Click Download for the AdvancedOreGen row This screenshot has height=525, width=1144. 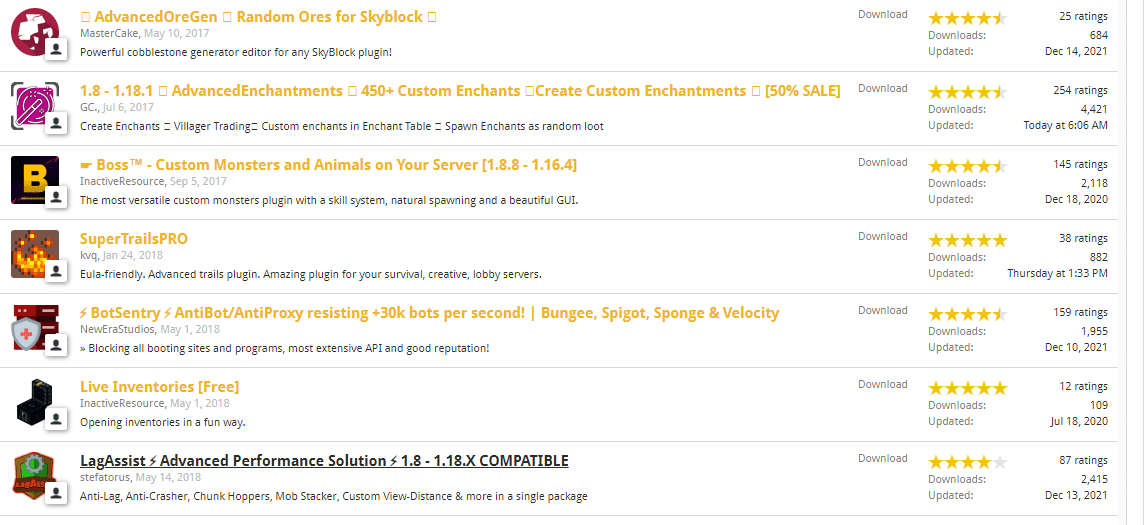pyautogui.click(x=882, y=14)
